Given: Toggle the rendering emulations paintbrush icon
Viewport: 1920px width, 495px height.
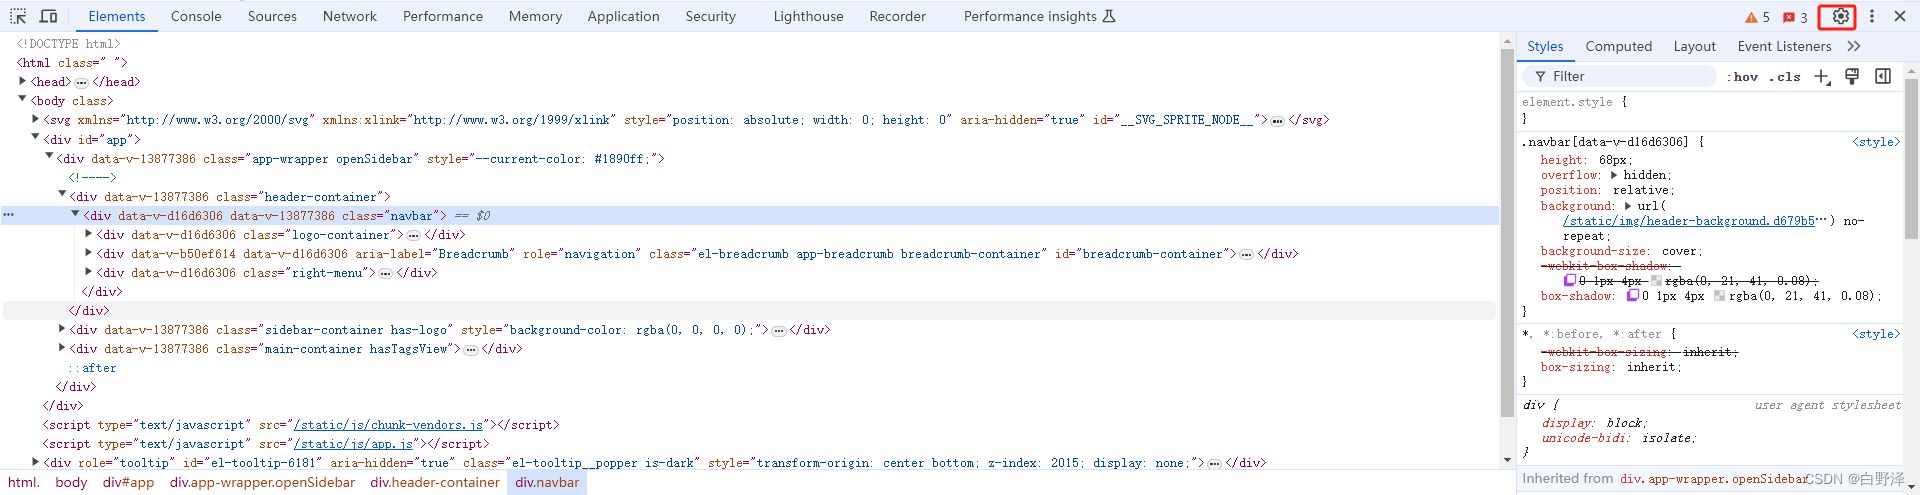Looking at the screenshot, I should pos(1852,76).
